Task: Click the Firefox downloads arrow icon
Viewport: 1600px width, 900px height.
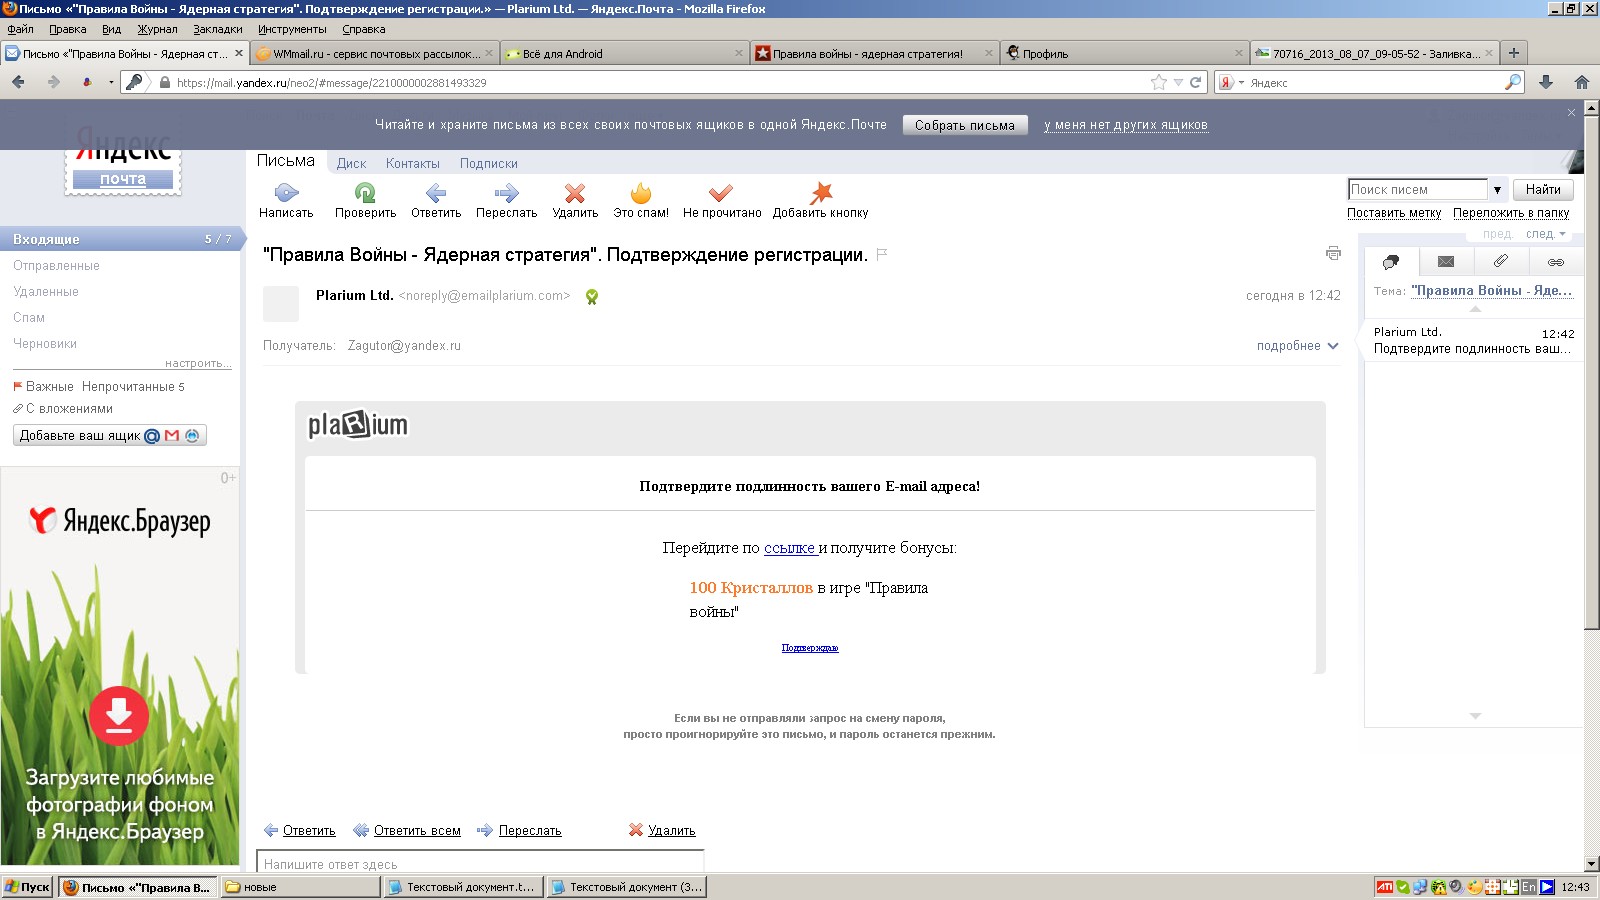Action: coord(1546,82)
